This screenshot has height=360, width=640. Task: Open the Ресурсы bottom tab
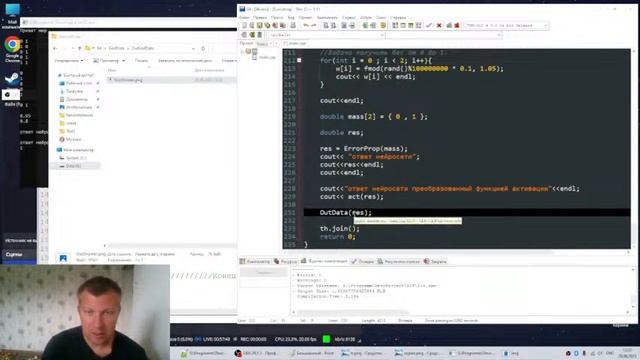(285, 261)
